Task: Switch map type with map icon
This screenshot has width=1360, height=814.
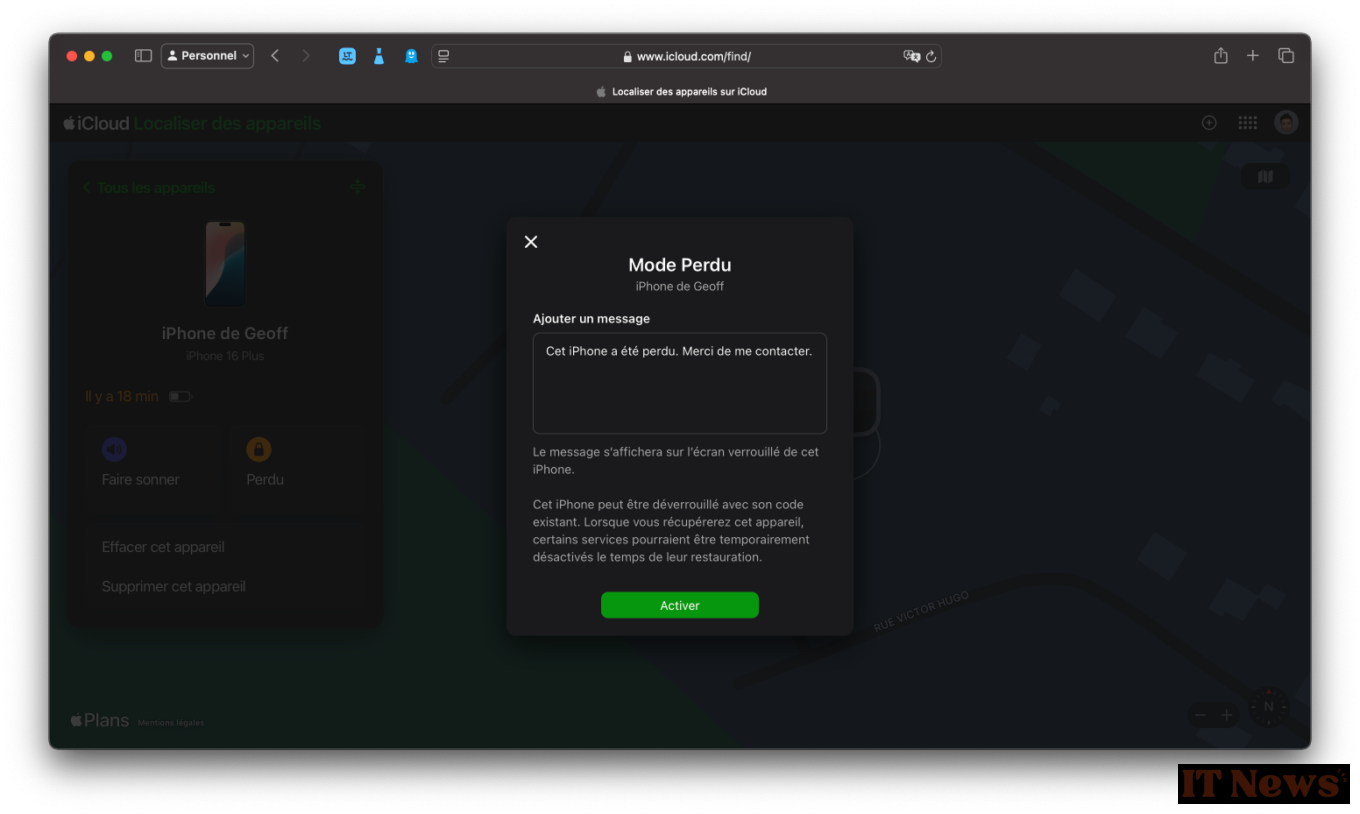Action: [1266, 177]
